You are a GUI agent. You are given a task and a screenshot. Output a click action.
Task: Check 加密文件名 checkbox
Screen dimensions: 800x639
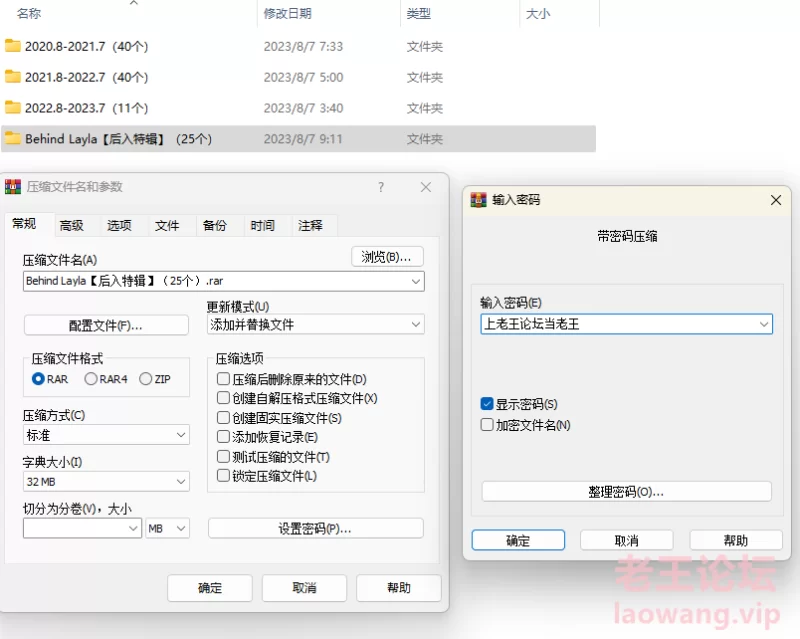point(487,425)
